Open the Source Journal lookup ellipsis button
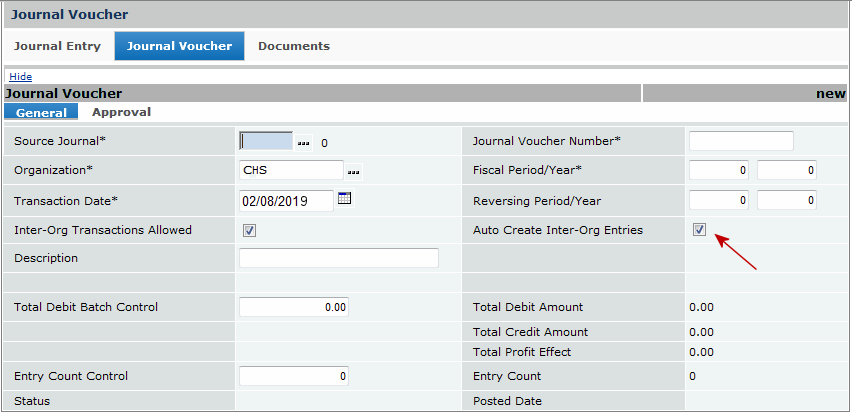This screenshot has height=413, width=852. click(x=305, y=142)
